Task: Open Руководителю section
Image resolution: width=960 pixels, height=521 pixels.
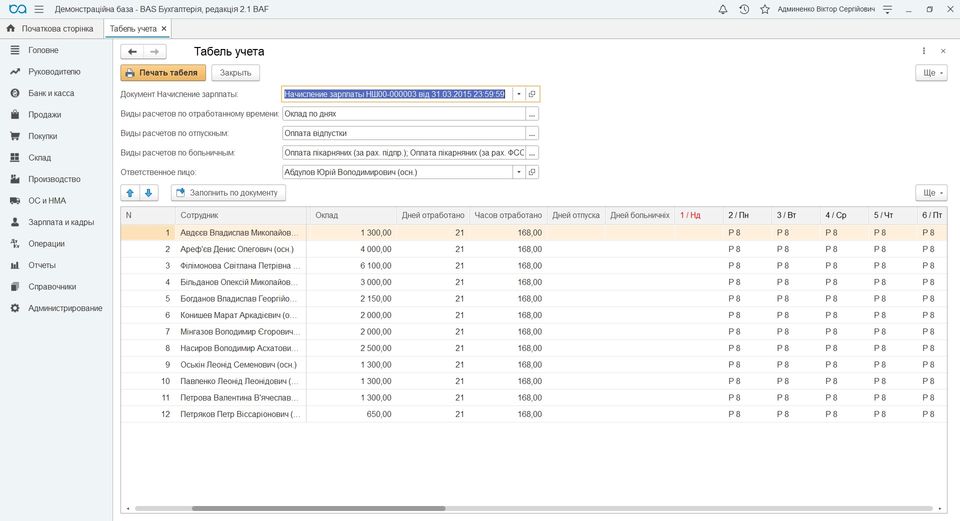Action: tap(54, 72)
